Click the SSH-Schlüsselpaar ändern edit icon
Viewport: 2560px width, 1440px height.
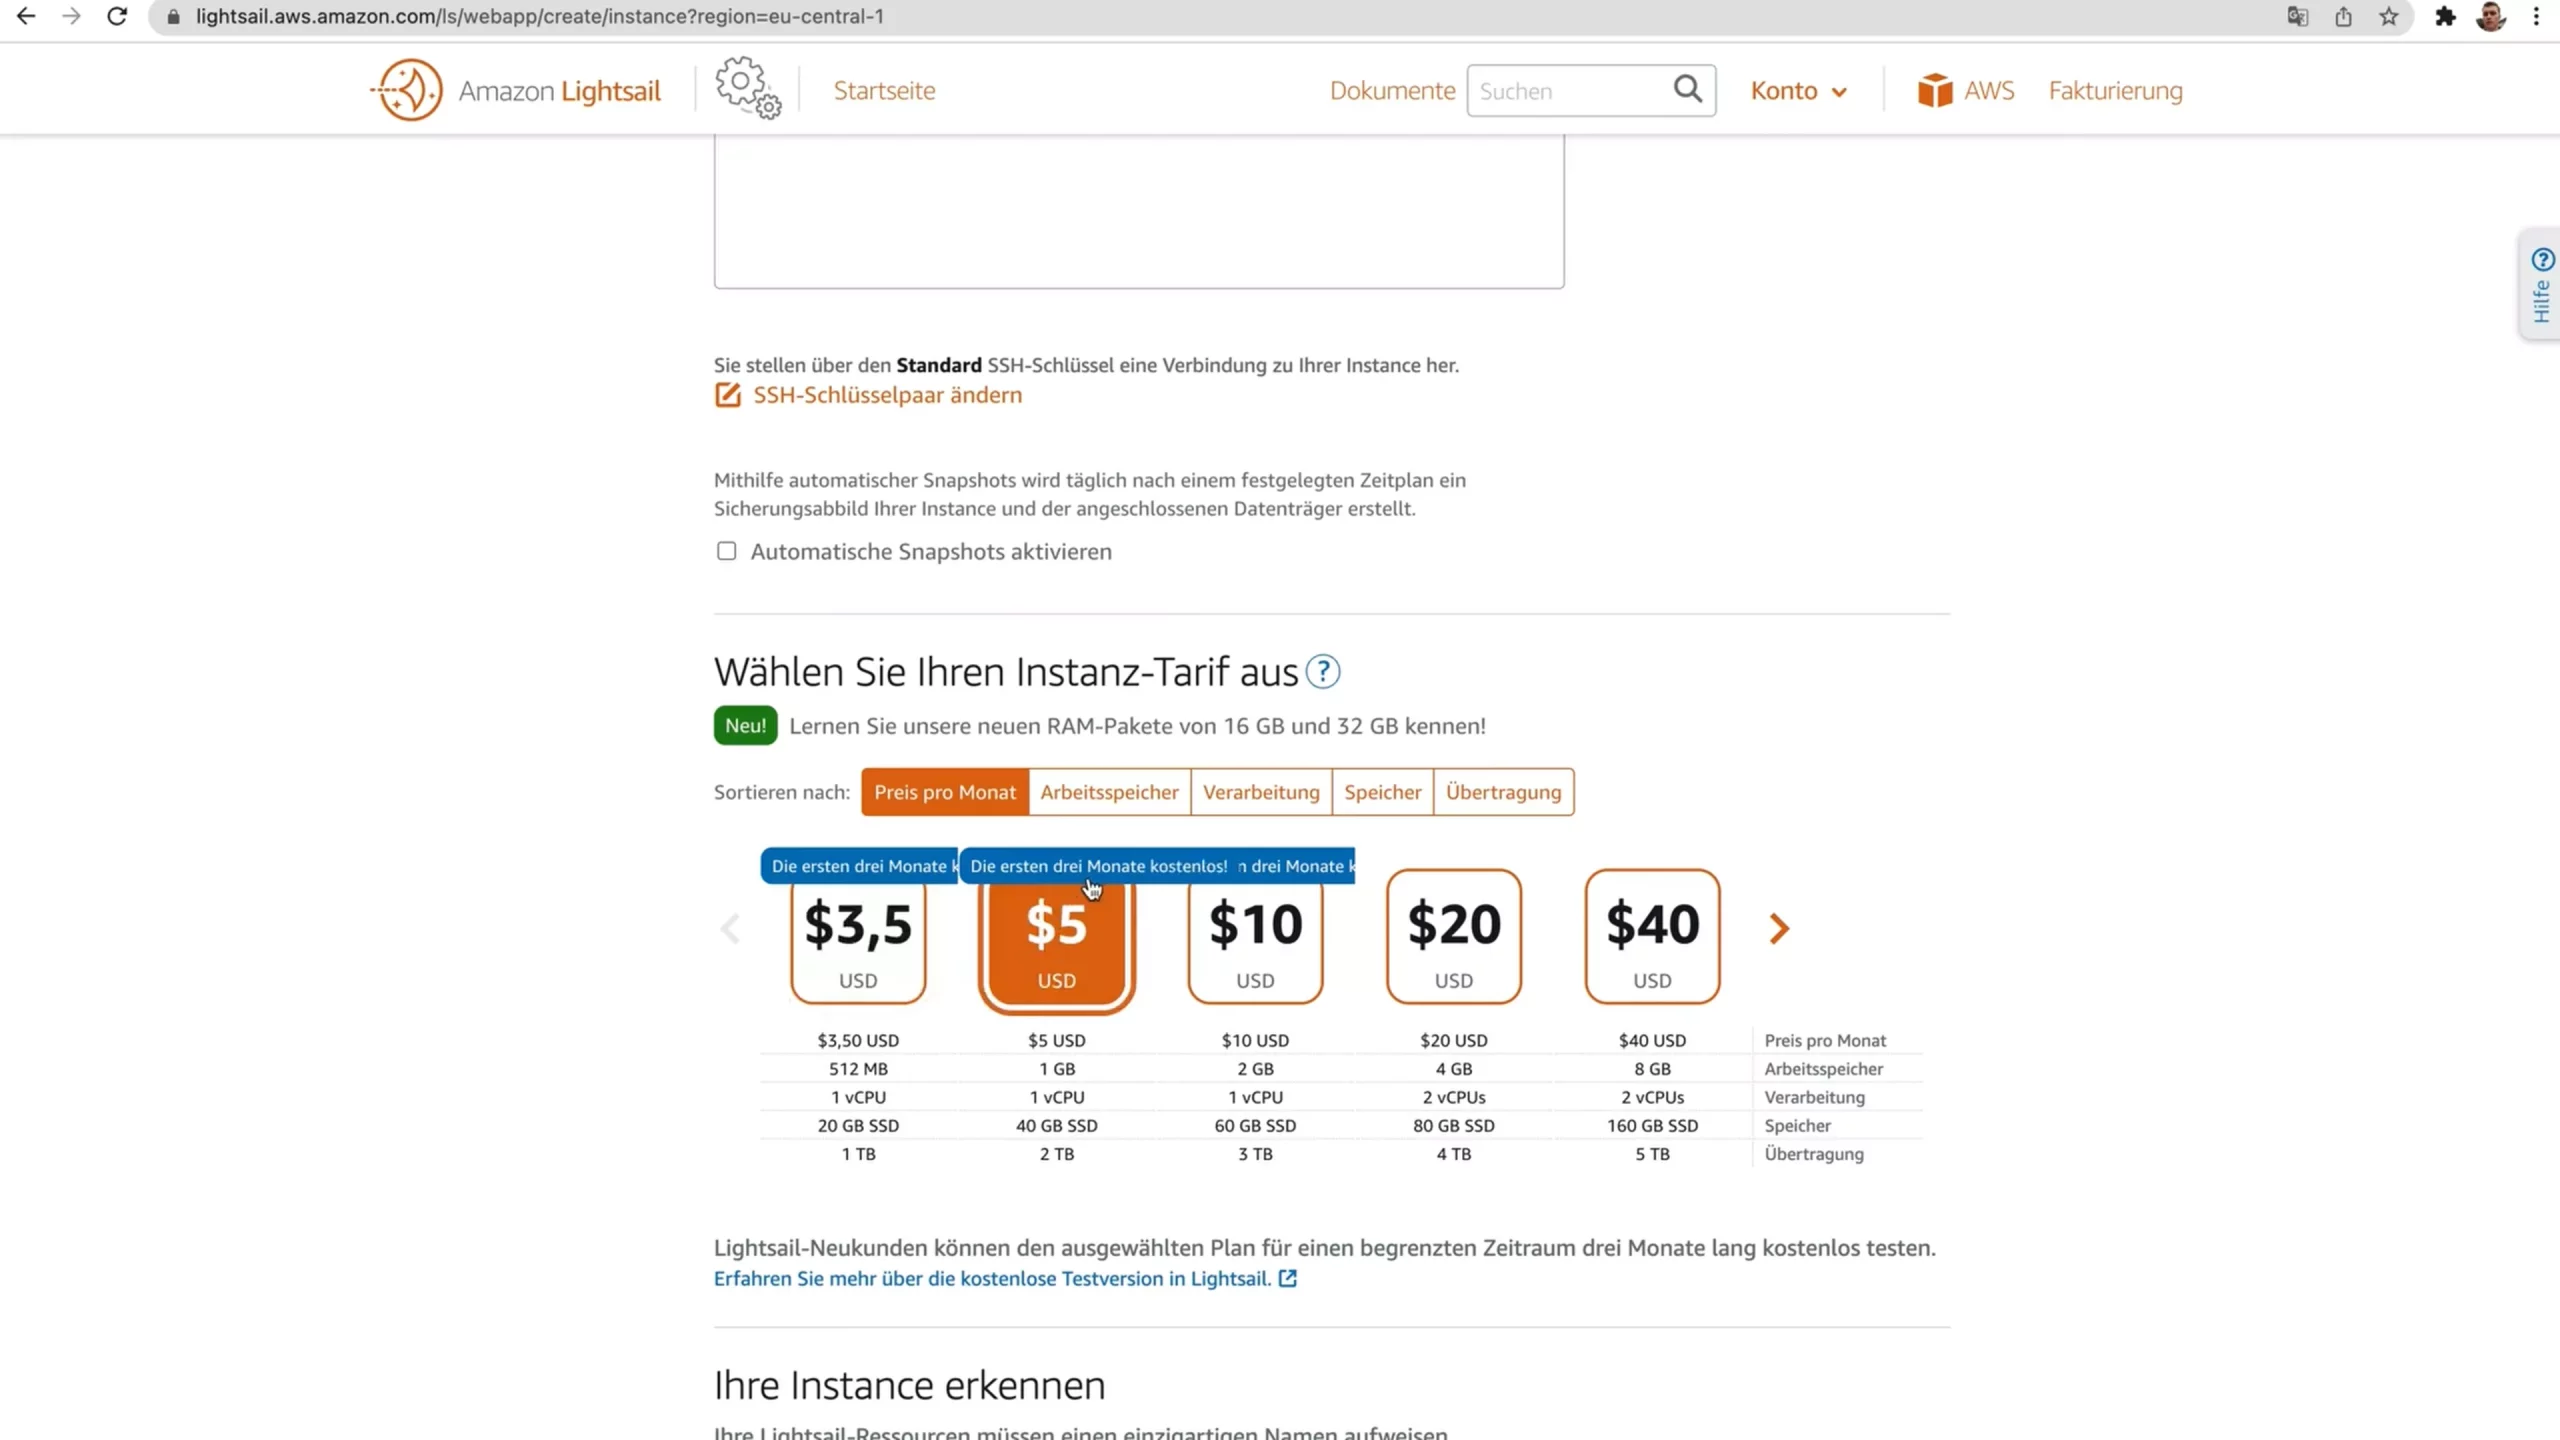[728, 395]
